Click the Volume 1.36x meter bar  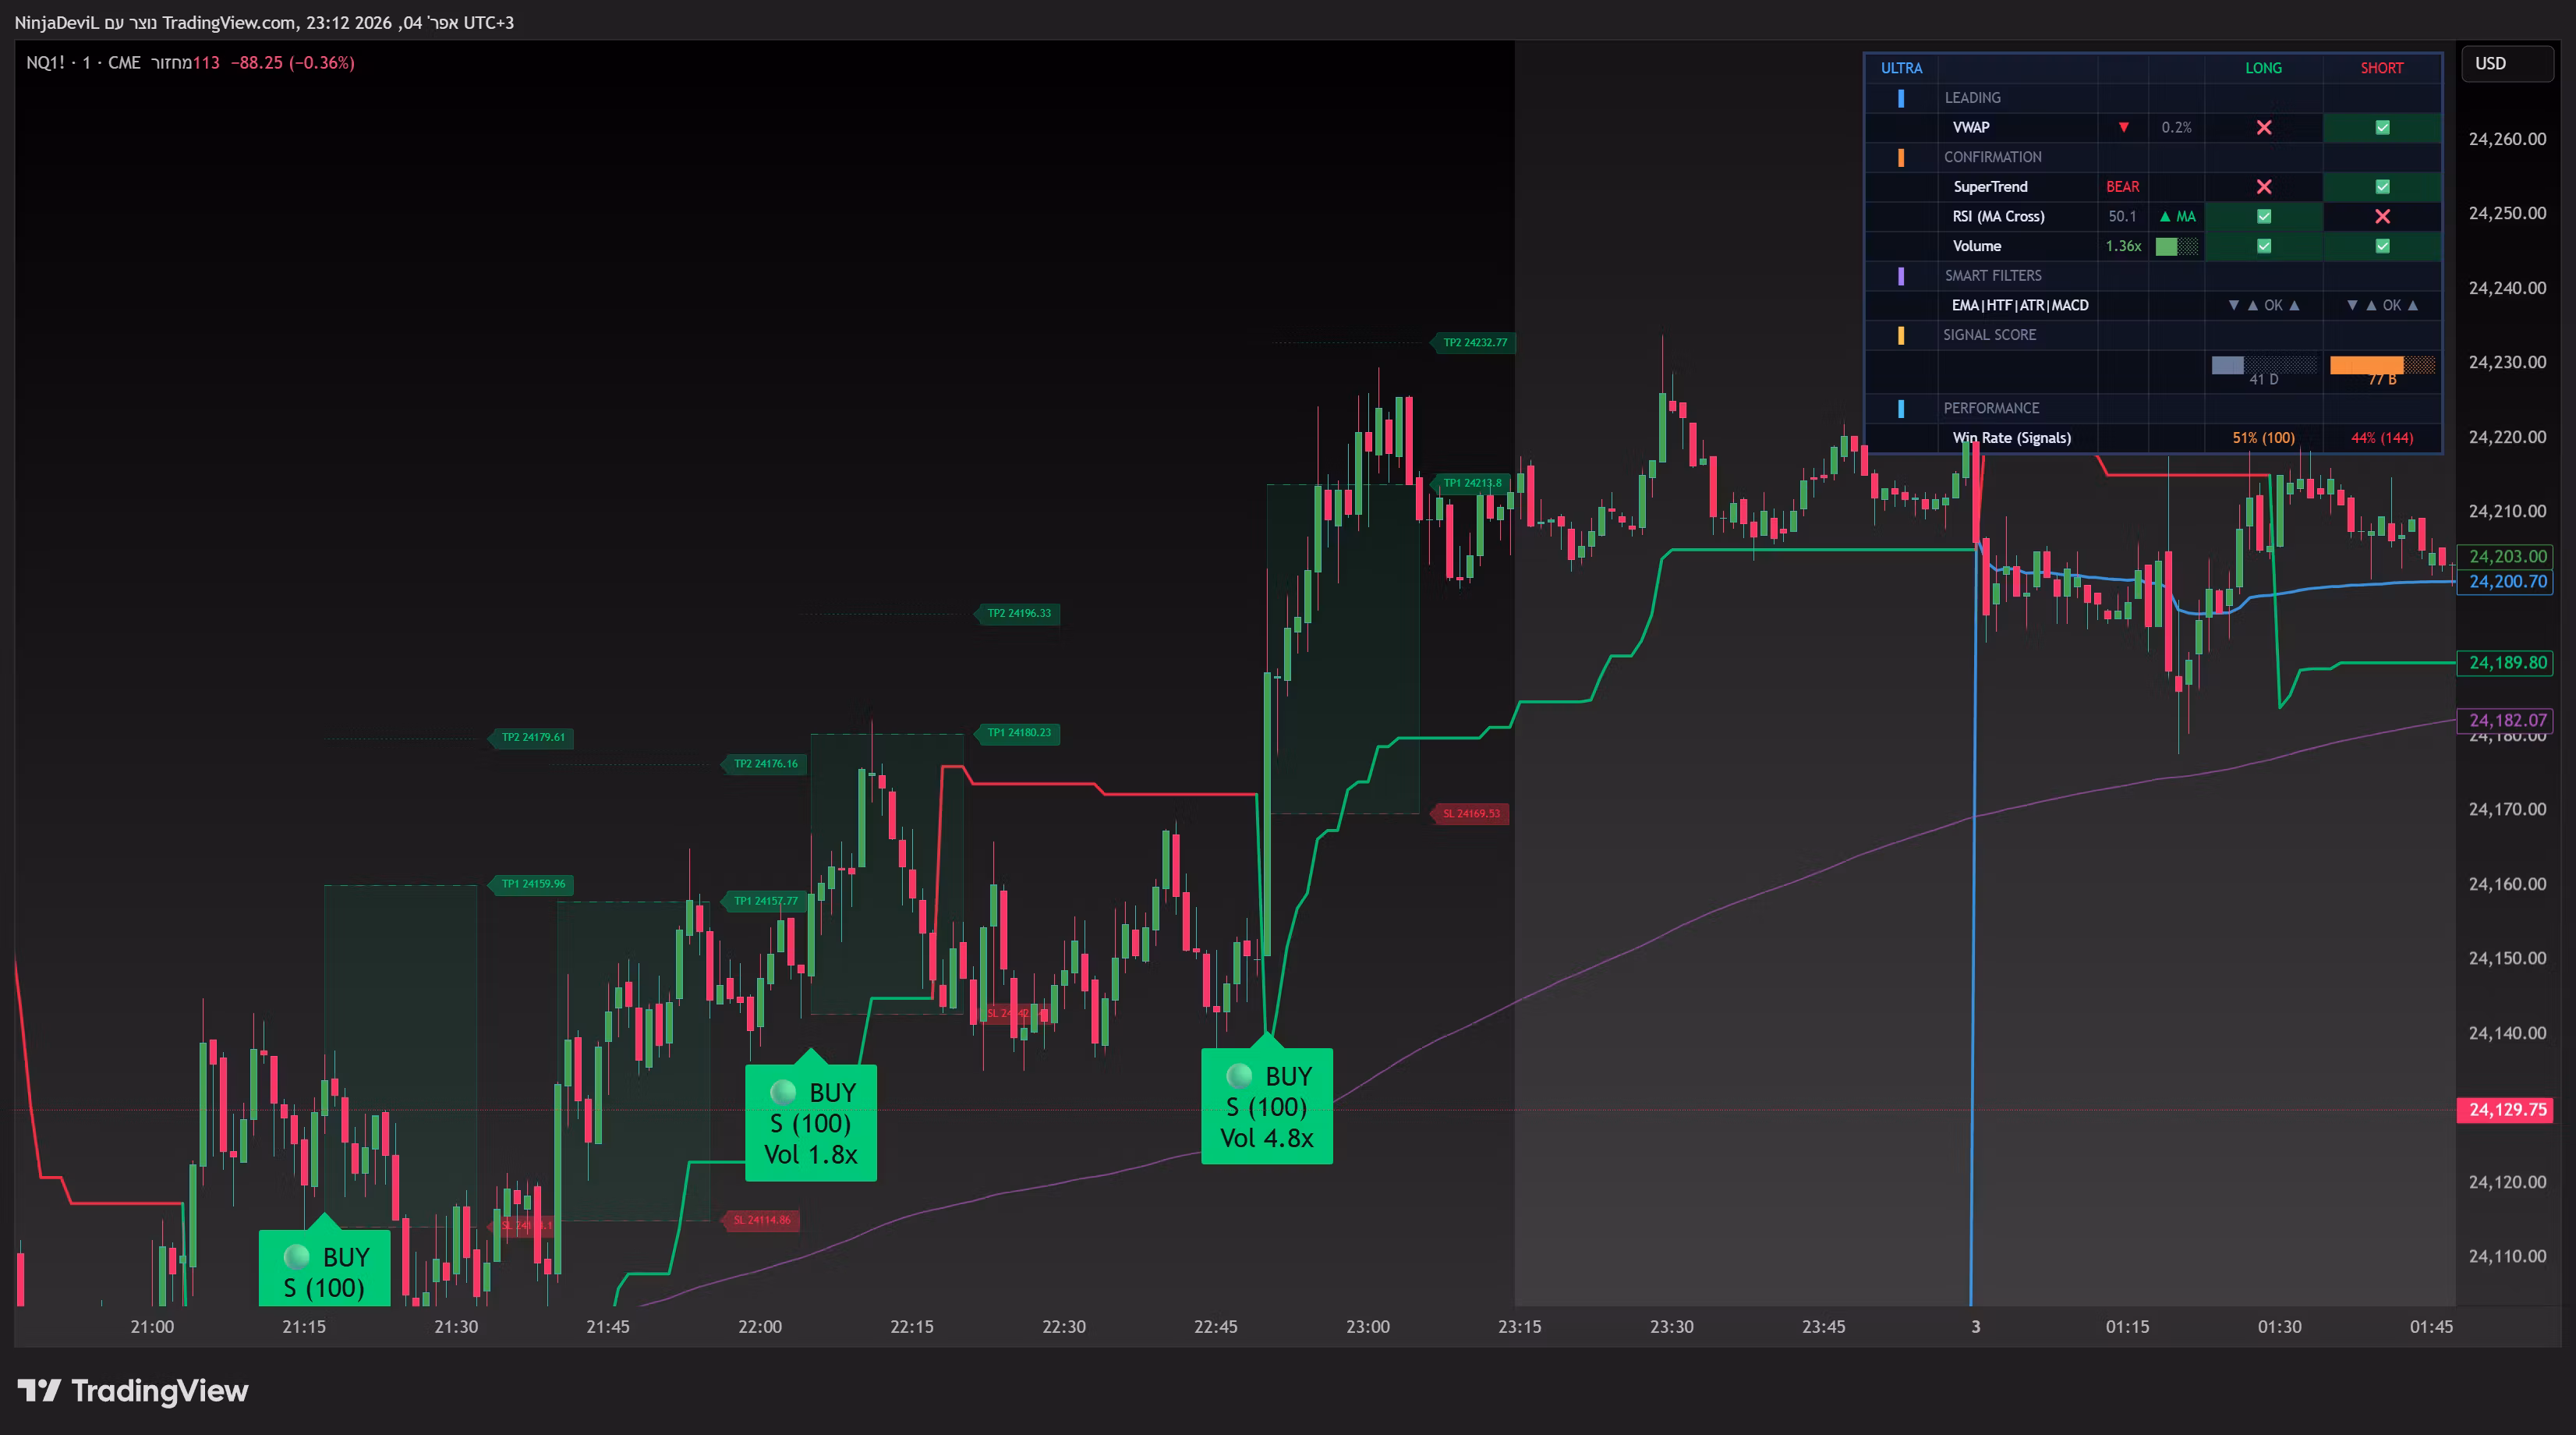tap(2176, 246)
